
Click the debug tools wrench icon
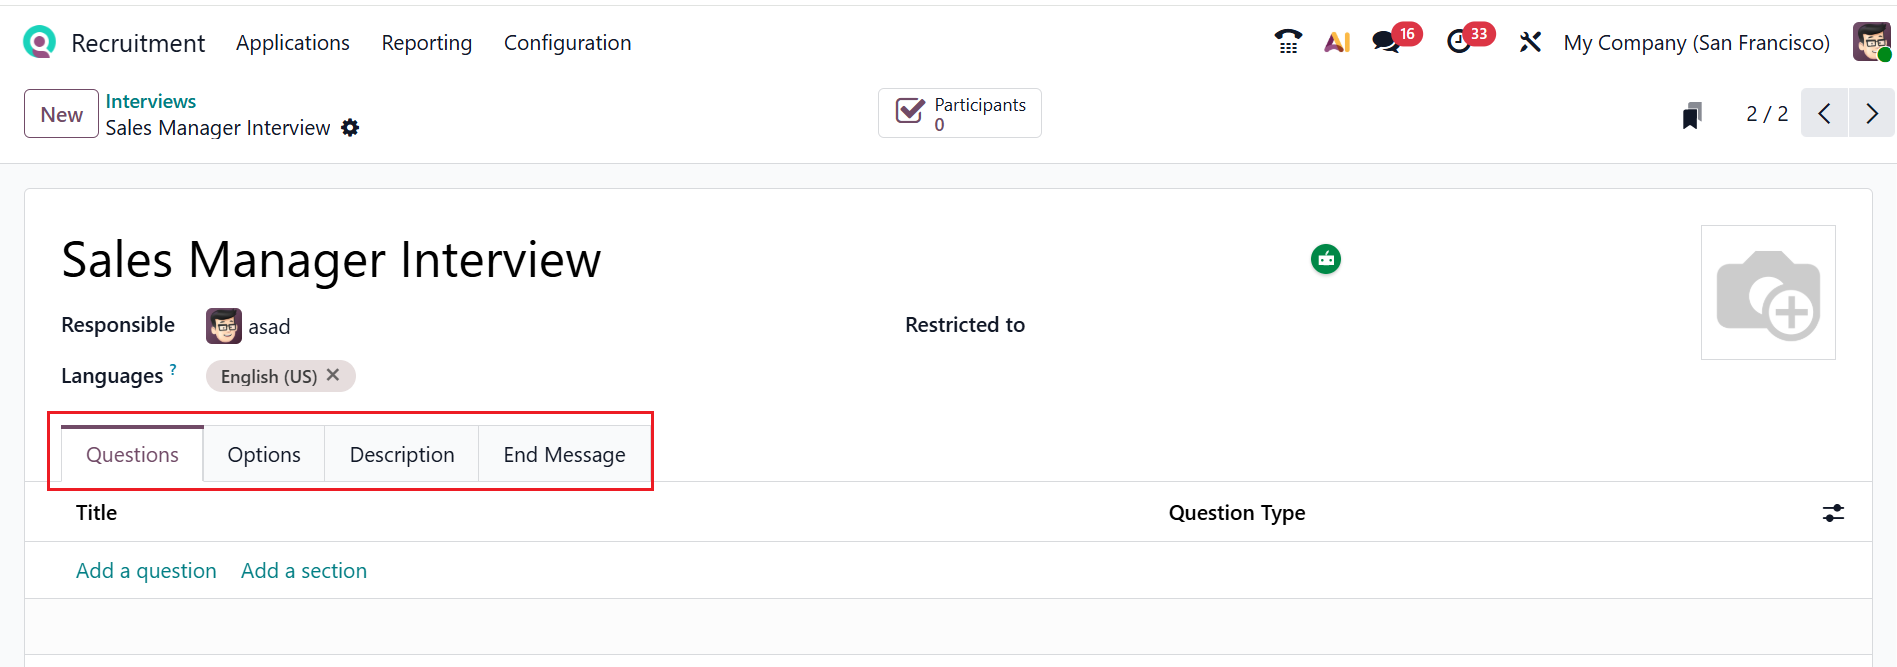point(1530,42)
